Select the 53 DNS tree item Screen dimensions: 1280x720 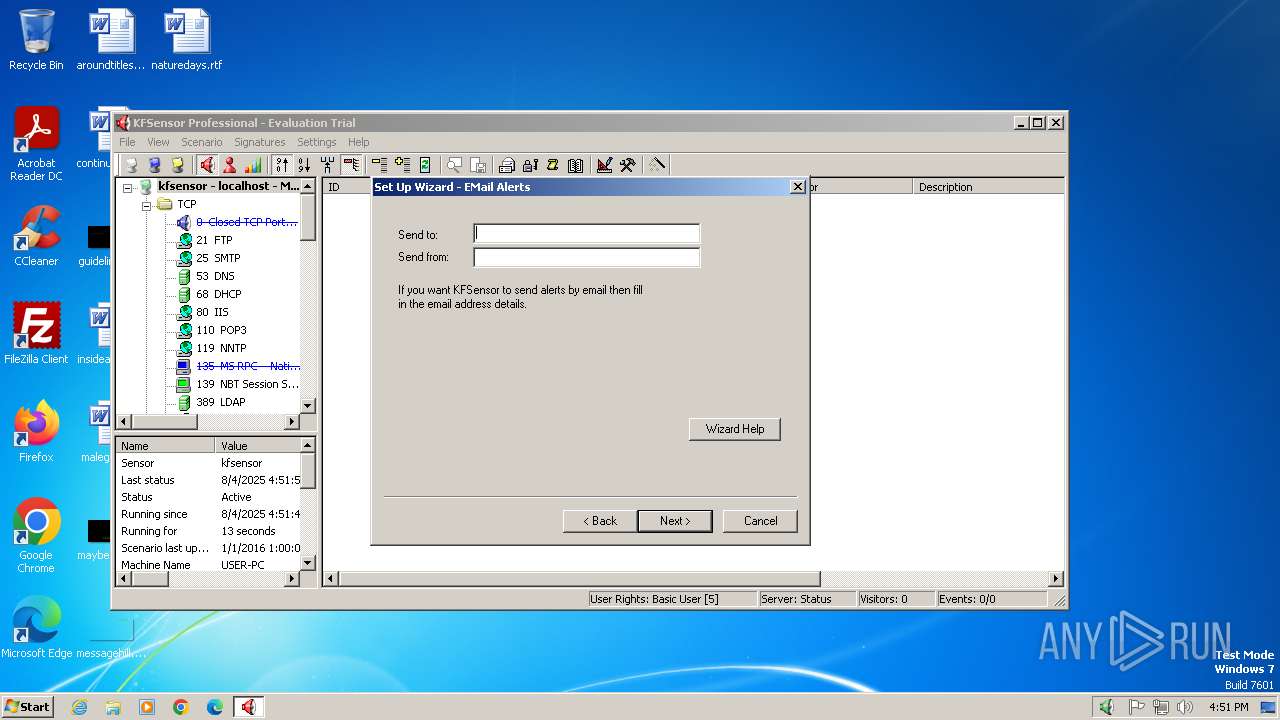[x=215, y=276]
